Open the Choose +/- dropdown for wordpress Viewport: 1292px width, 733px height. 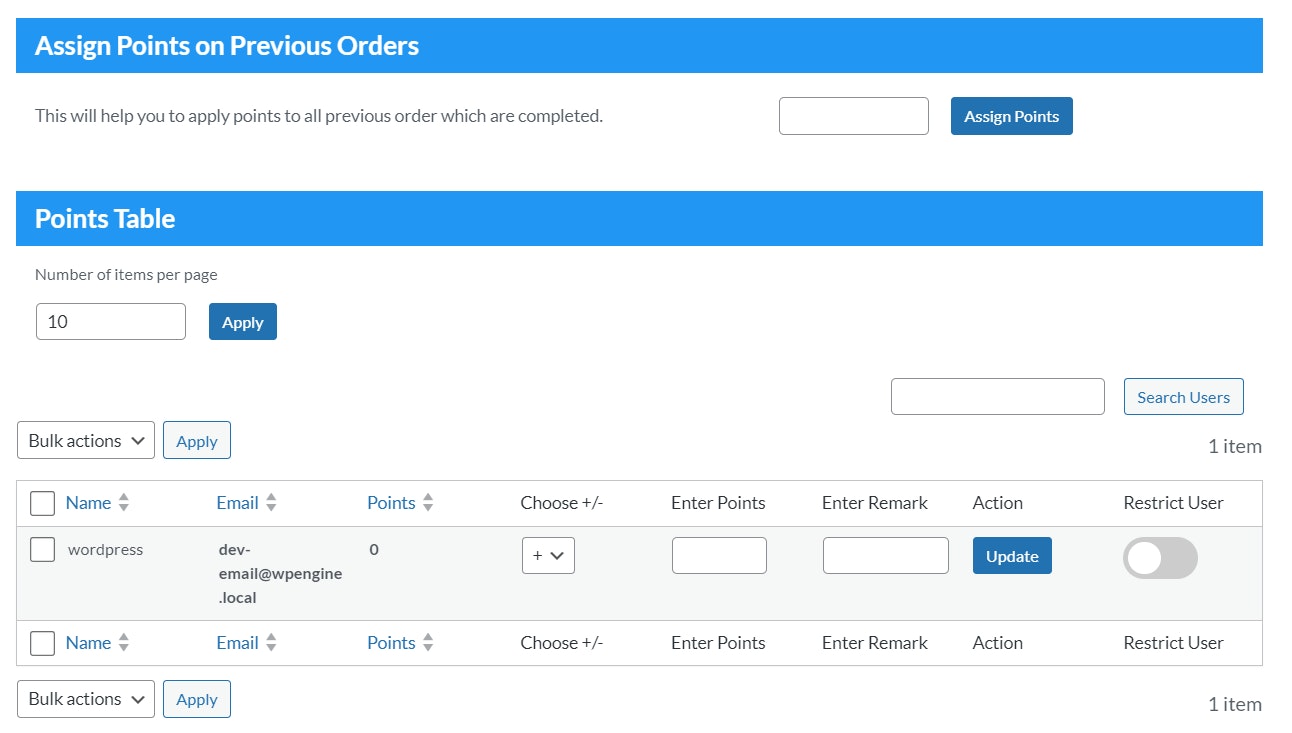(x=548, y=556)
